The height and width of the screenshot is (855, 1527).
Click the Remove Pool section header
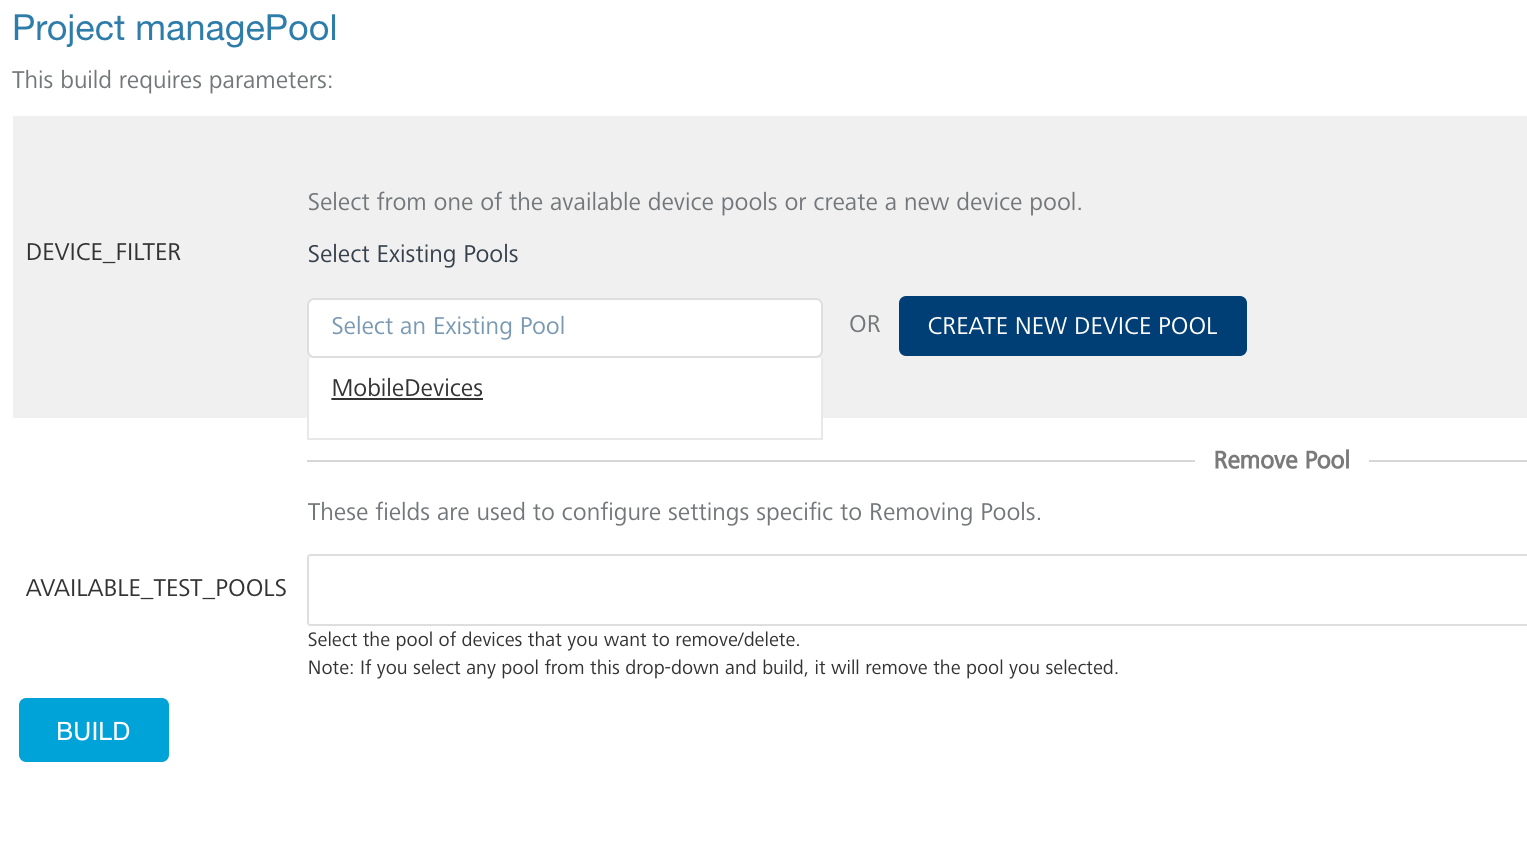pyautogui.click(x=1281, y=460)
